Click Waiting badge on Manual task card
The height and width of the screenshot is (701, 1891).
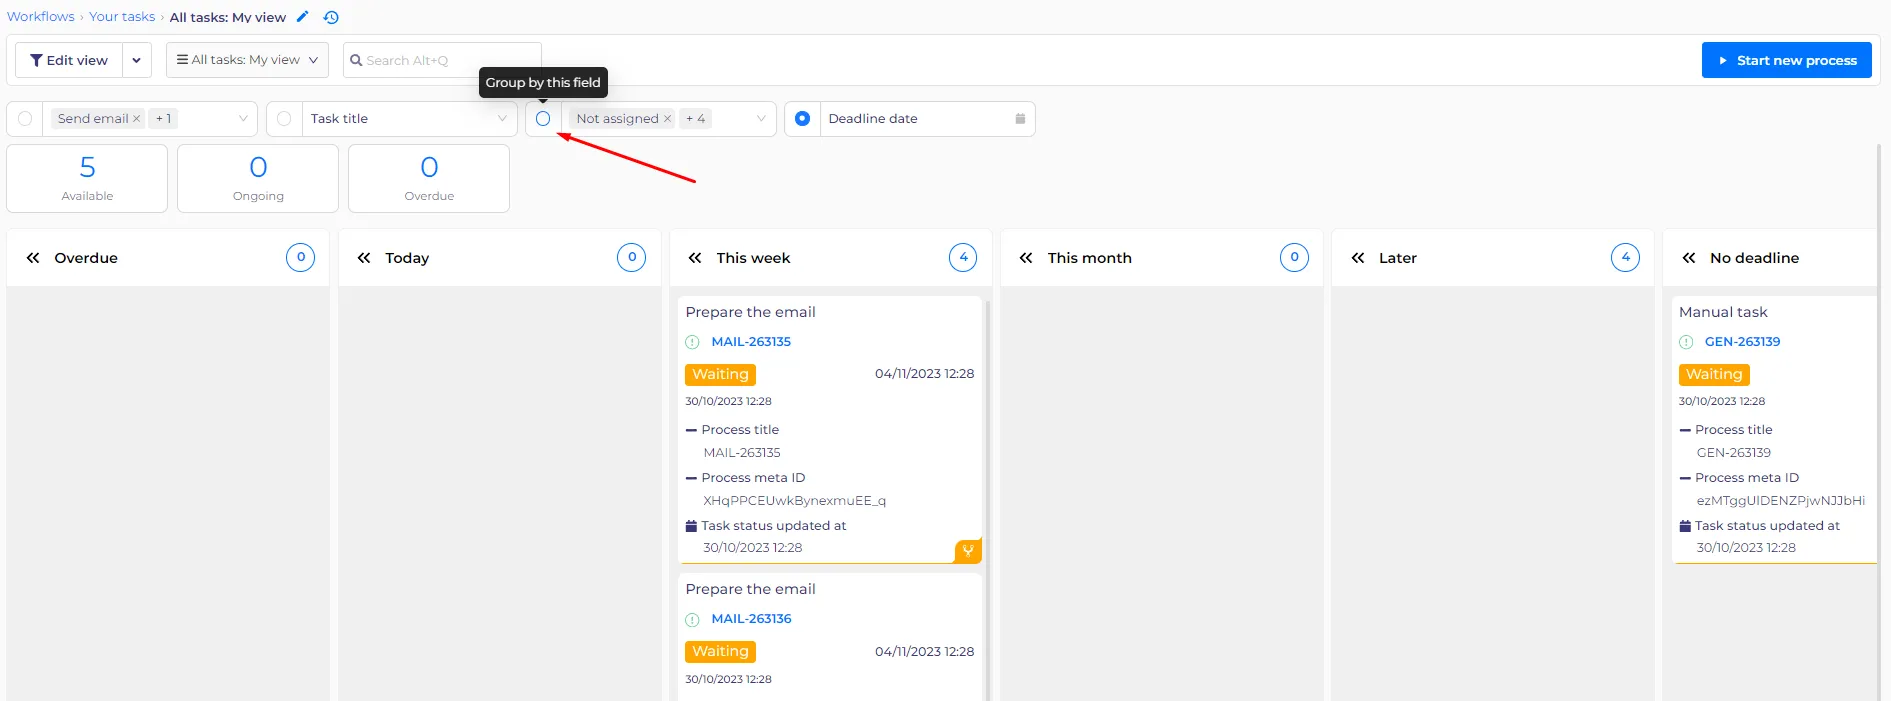(1714, 374)
